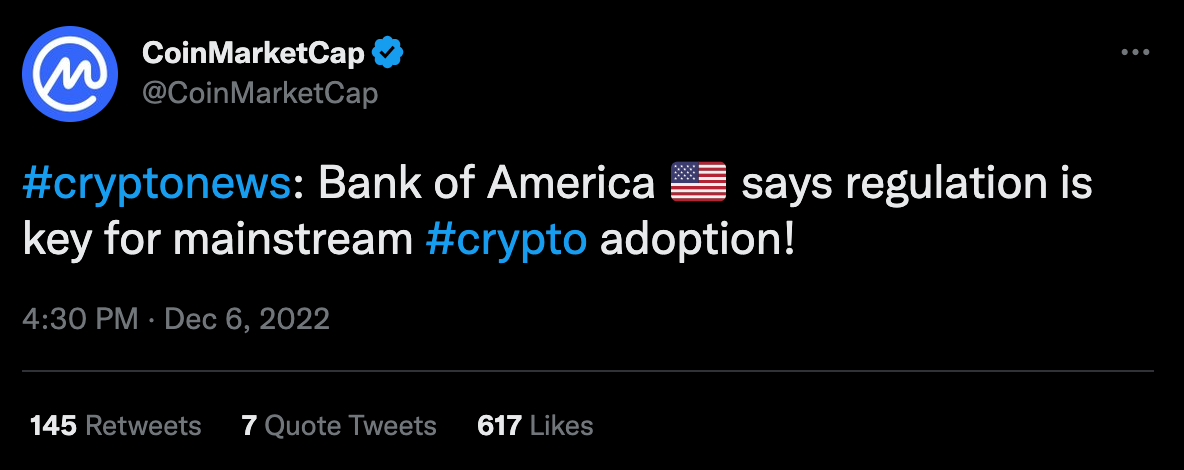The width and height of the screenshot is (1184, 470).
Task: Click the 4:30 PM timestamp
Action: (80, 319)
